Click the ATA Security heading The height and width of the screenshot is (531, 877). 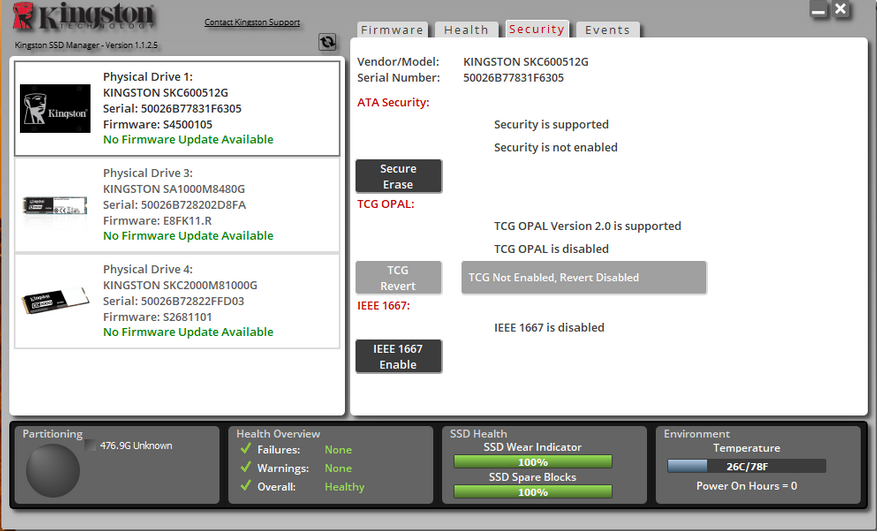393,102
